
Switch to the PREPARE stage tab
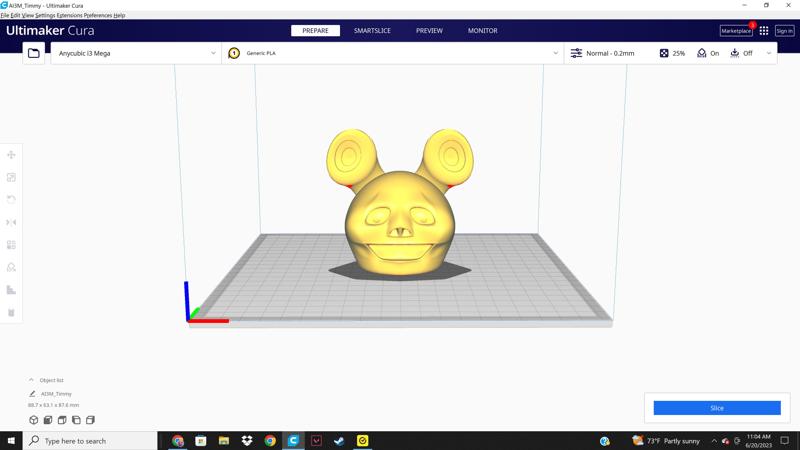315,31
